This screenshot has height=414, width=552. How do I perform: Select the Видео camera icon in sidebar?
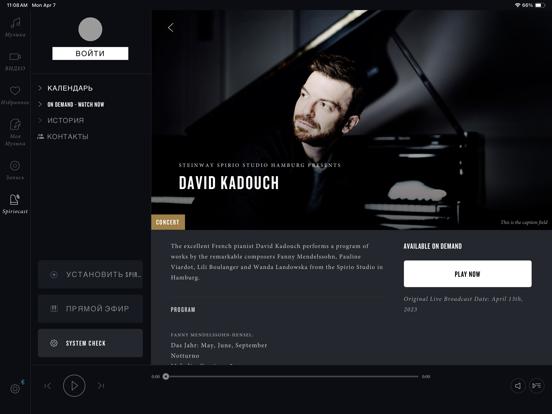point(15,57)
